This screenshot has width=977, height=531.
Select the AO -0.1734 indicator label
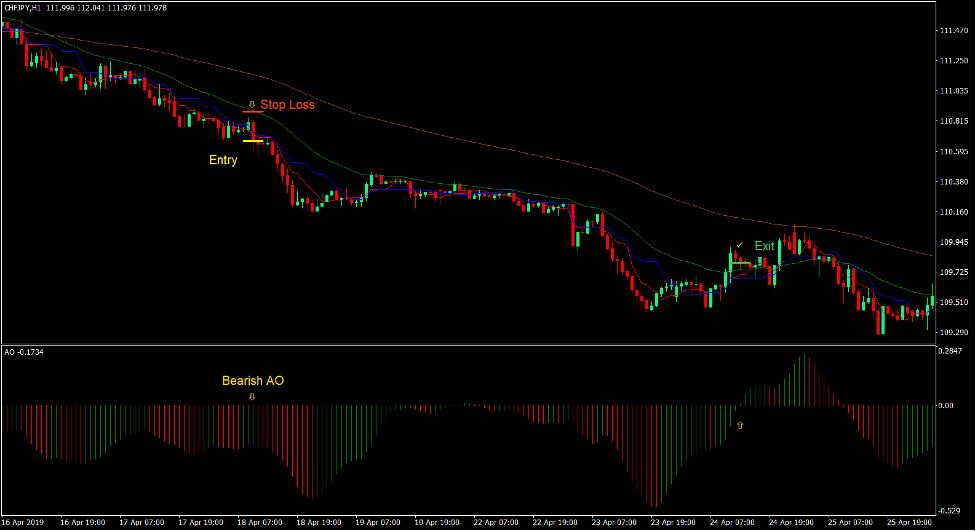pos(24,352)
